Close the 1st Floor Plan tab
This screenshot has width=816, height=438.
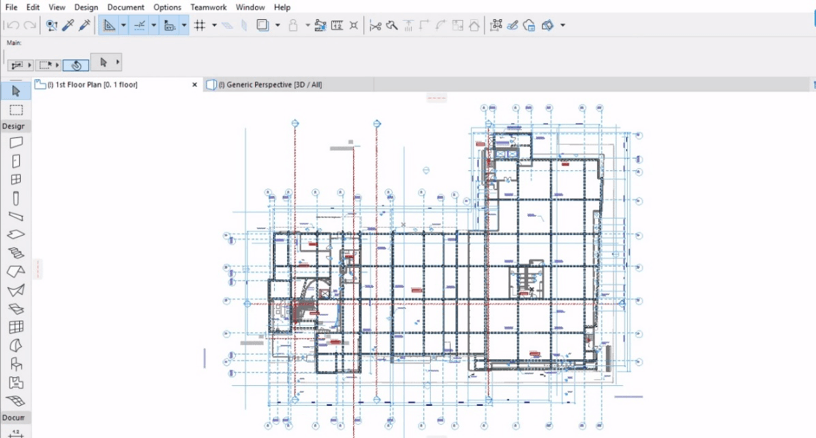[195, 85]
